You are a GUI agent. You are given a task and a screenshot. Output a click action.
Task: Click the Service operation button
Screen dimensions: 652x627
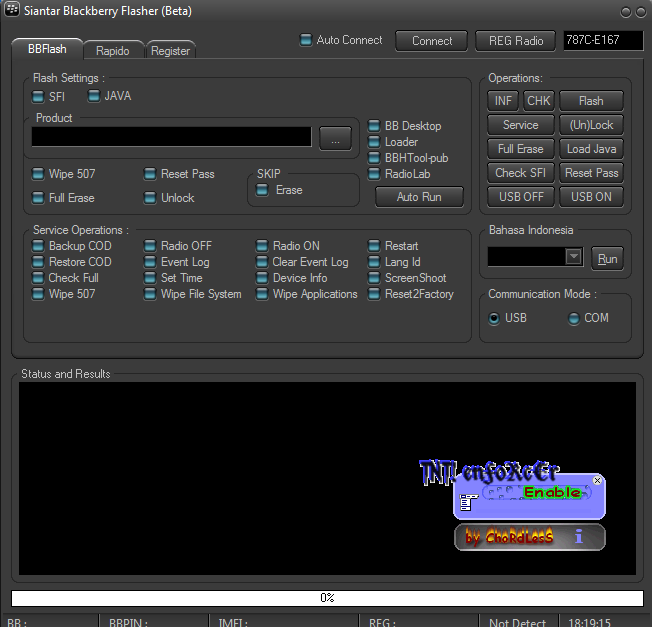click(521, 125)
